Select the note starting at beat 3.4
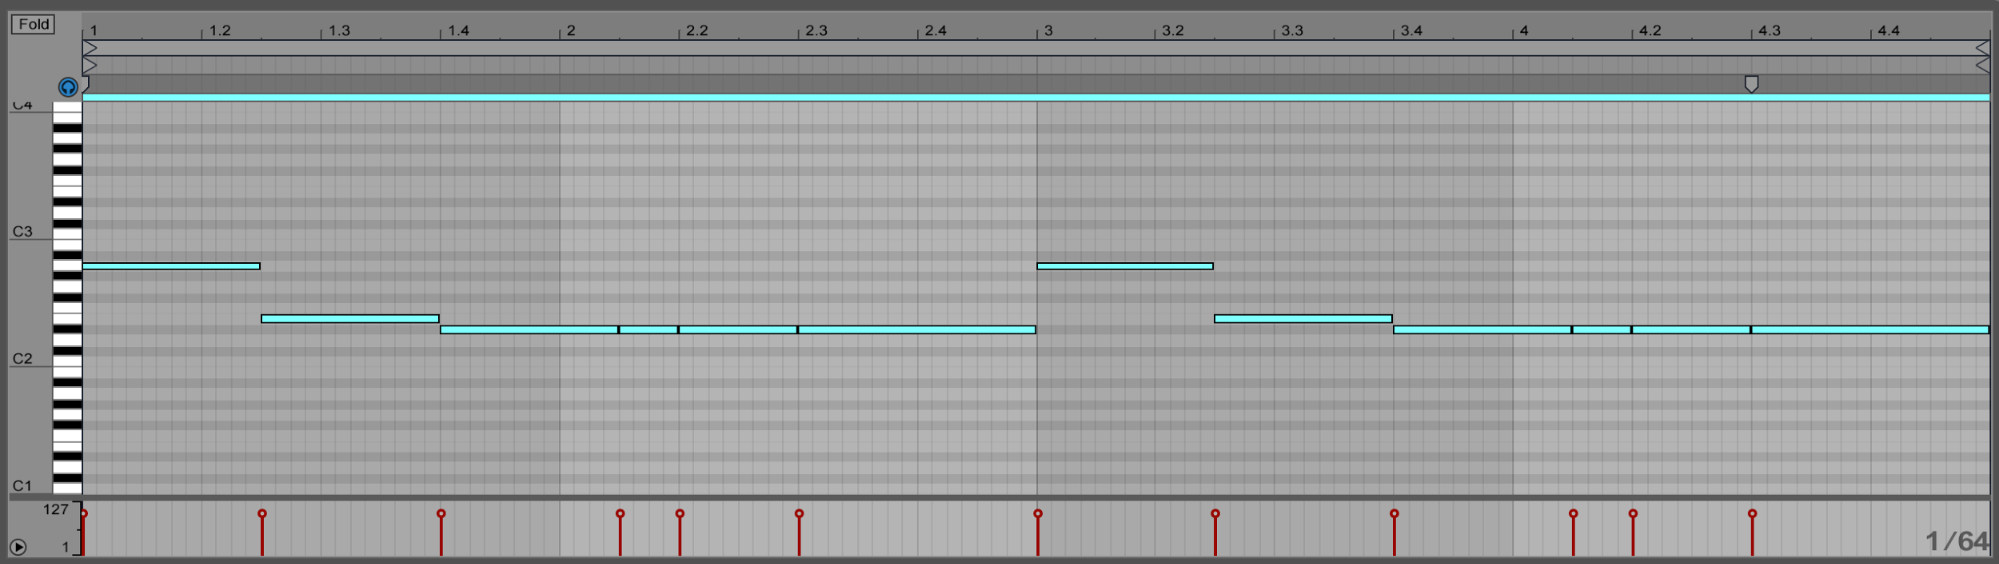Viewport: 1999px width, 564px height. [x=1482, y=330]
